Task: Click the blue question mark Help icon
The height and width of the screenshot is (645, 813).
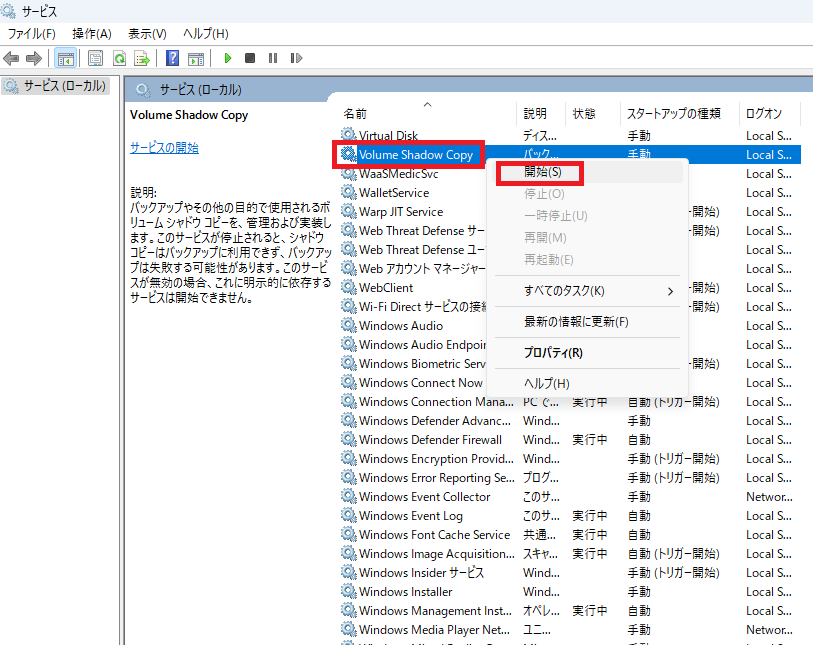Action: coord(173,58)
